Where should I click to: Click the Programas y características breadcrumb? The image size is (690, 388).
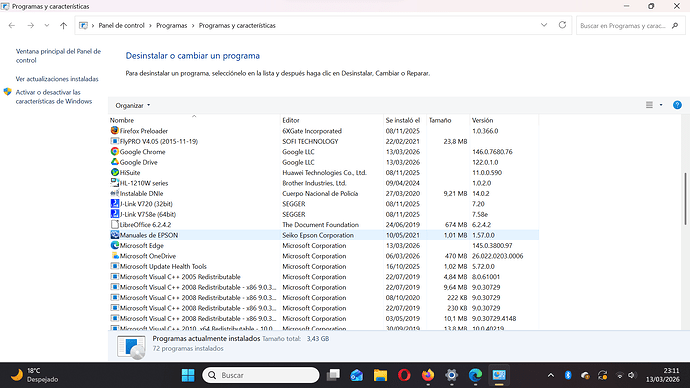[237, 26]
